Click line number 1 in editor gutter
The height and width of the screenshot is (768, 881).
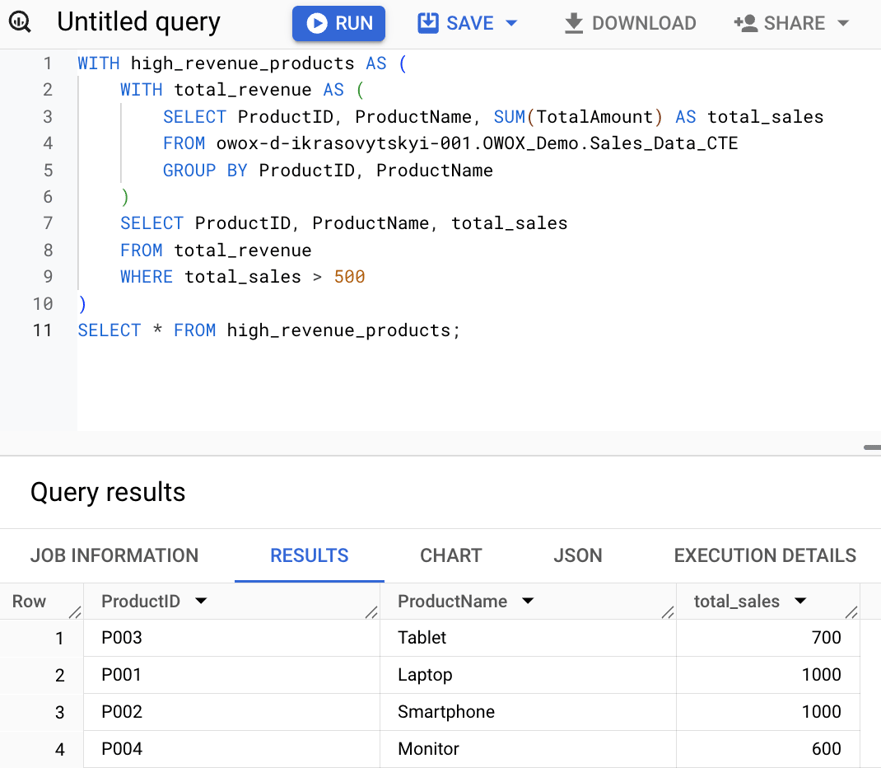point(47,63)
